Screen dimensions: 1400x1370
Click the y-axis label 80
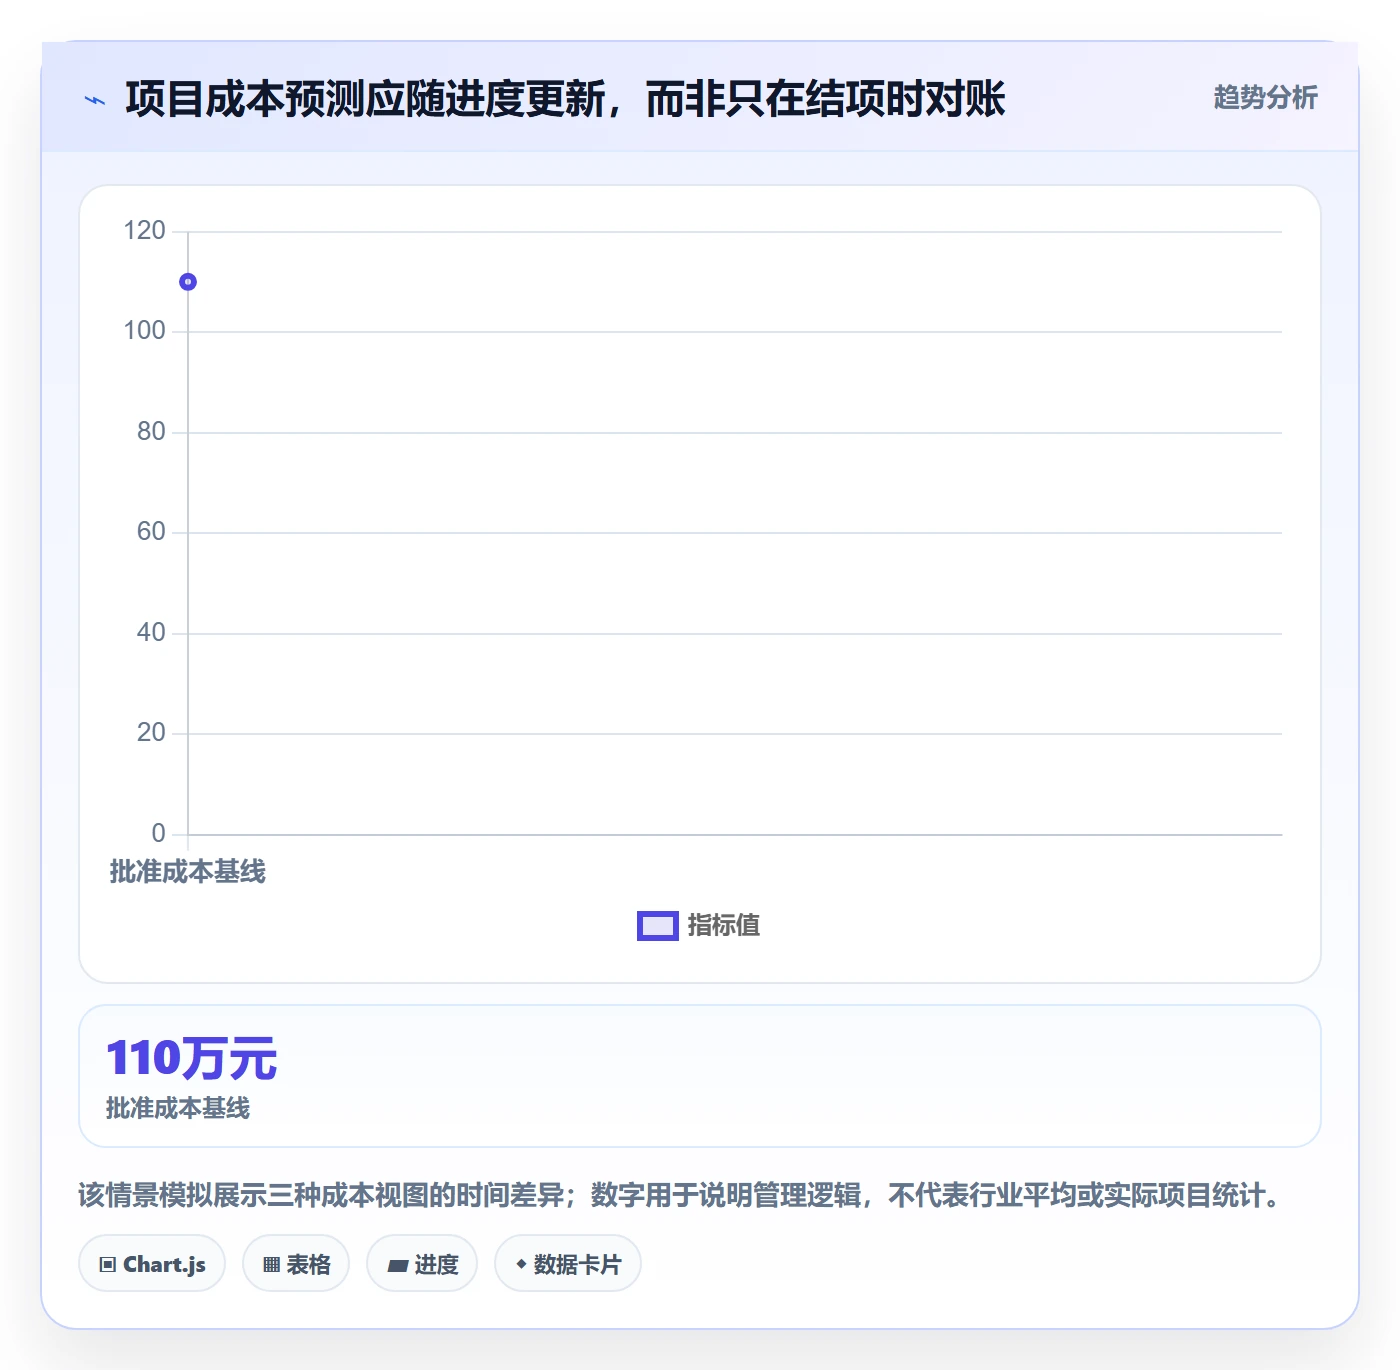tap(151, 432)
